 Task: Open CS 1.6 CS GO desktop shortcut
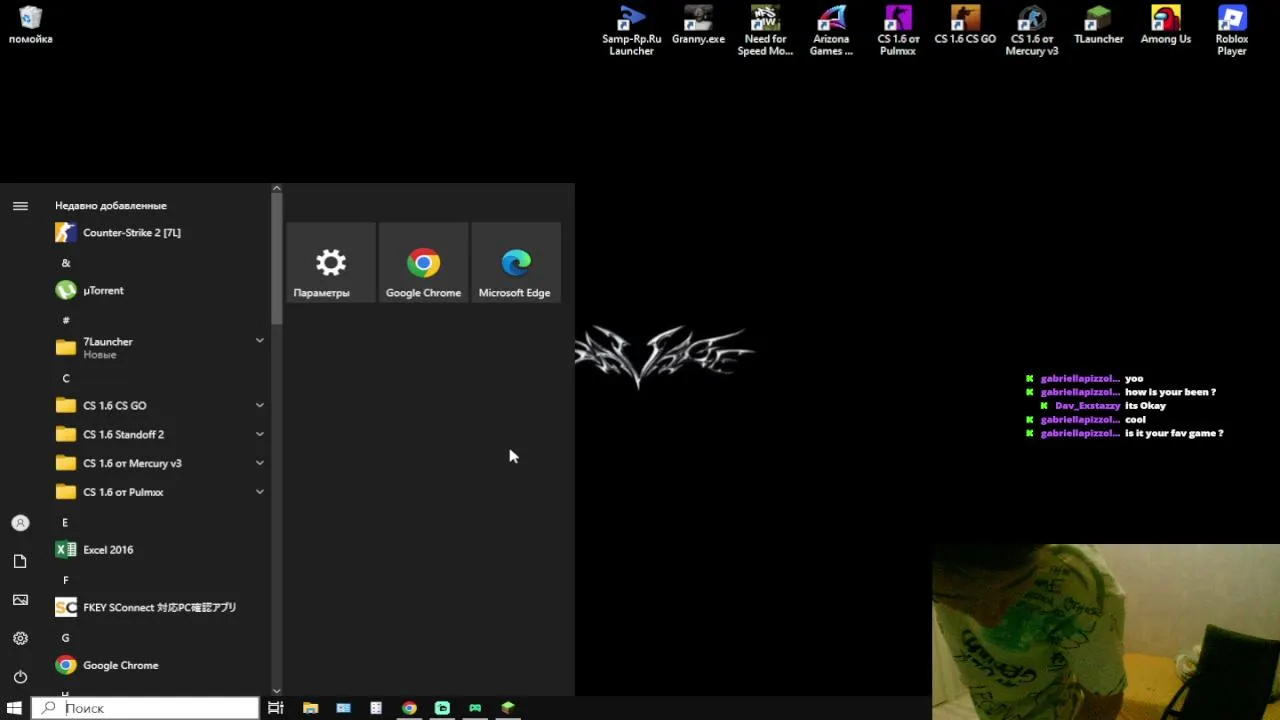click(x=965, y=26)
